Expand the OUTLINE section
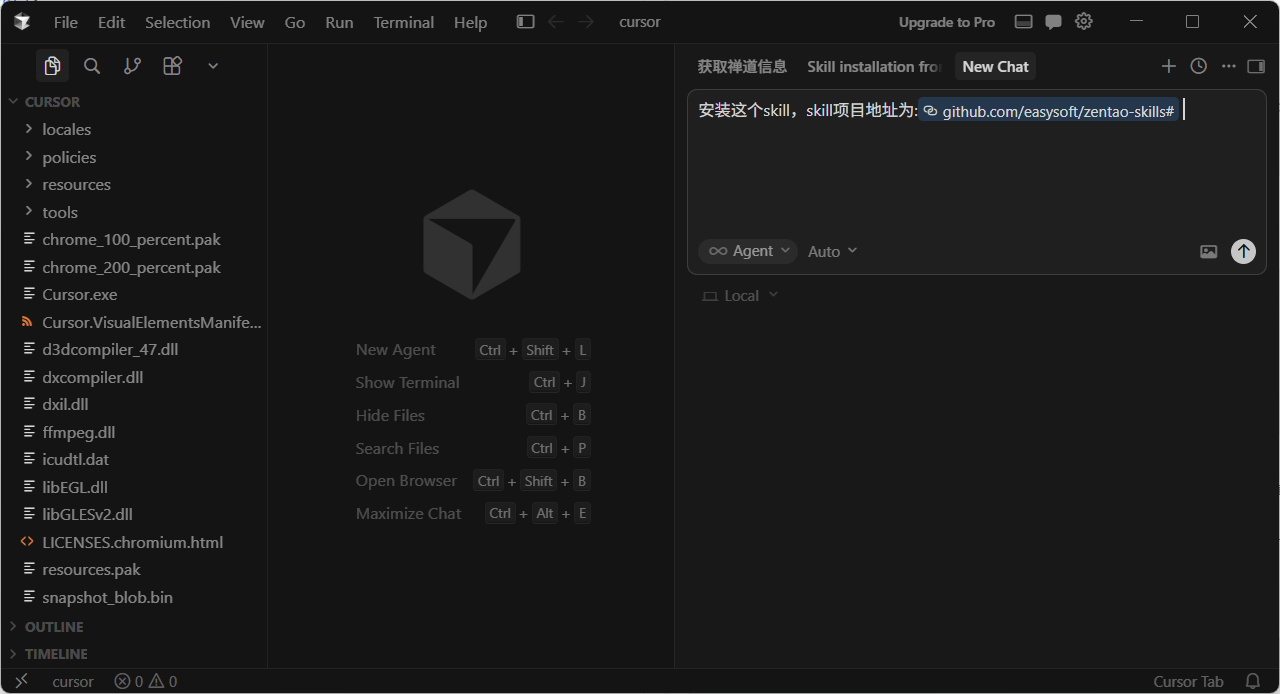 coord(134,627)
